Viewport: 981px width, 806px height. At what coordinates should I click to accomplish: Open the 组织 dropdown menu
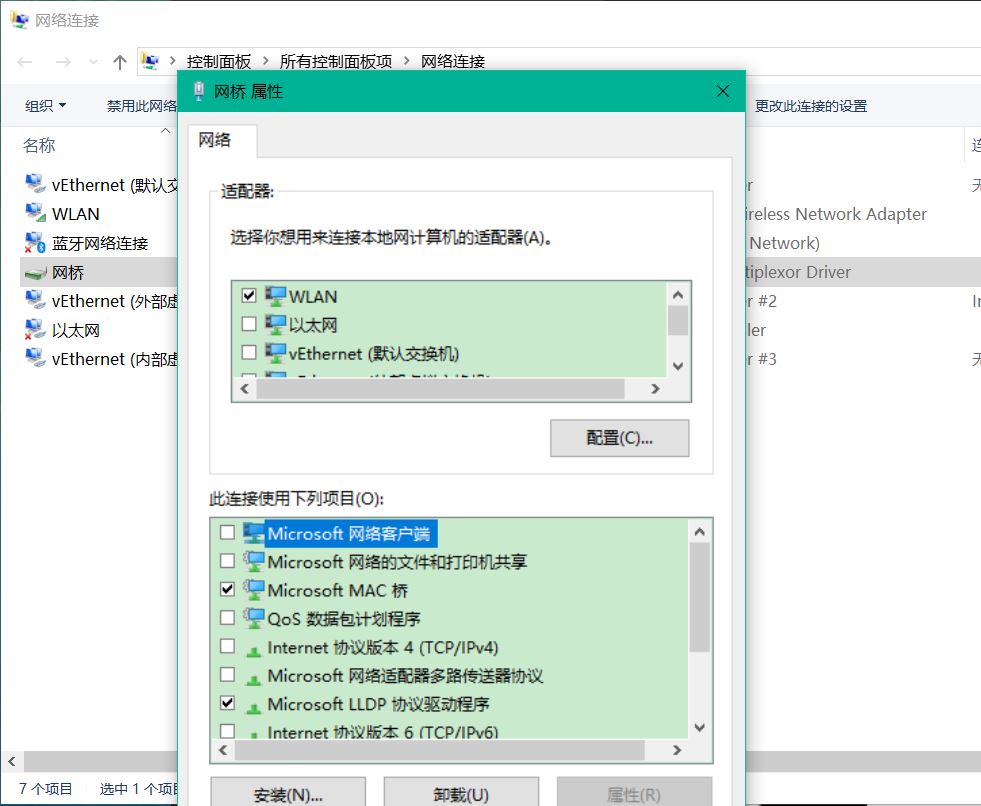(45, 106)
